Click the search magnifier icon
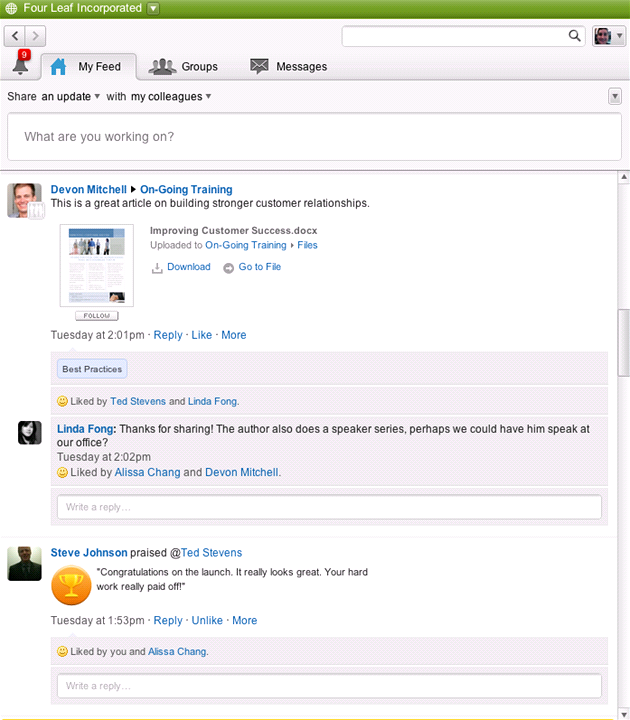 (574, 36)
